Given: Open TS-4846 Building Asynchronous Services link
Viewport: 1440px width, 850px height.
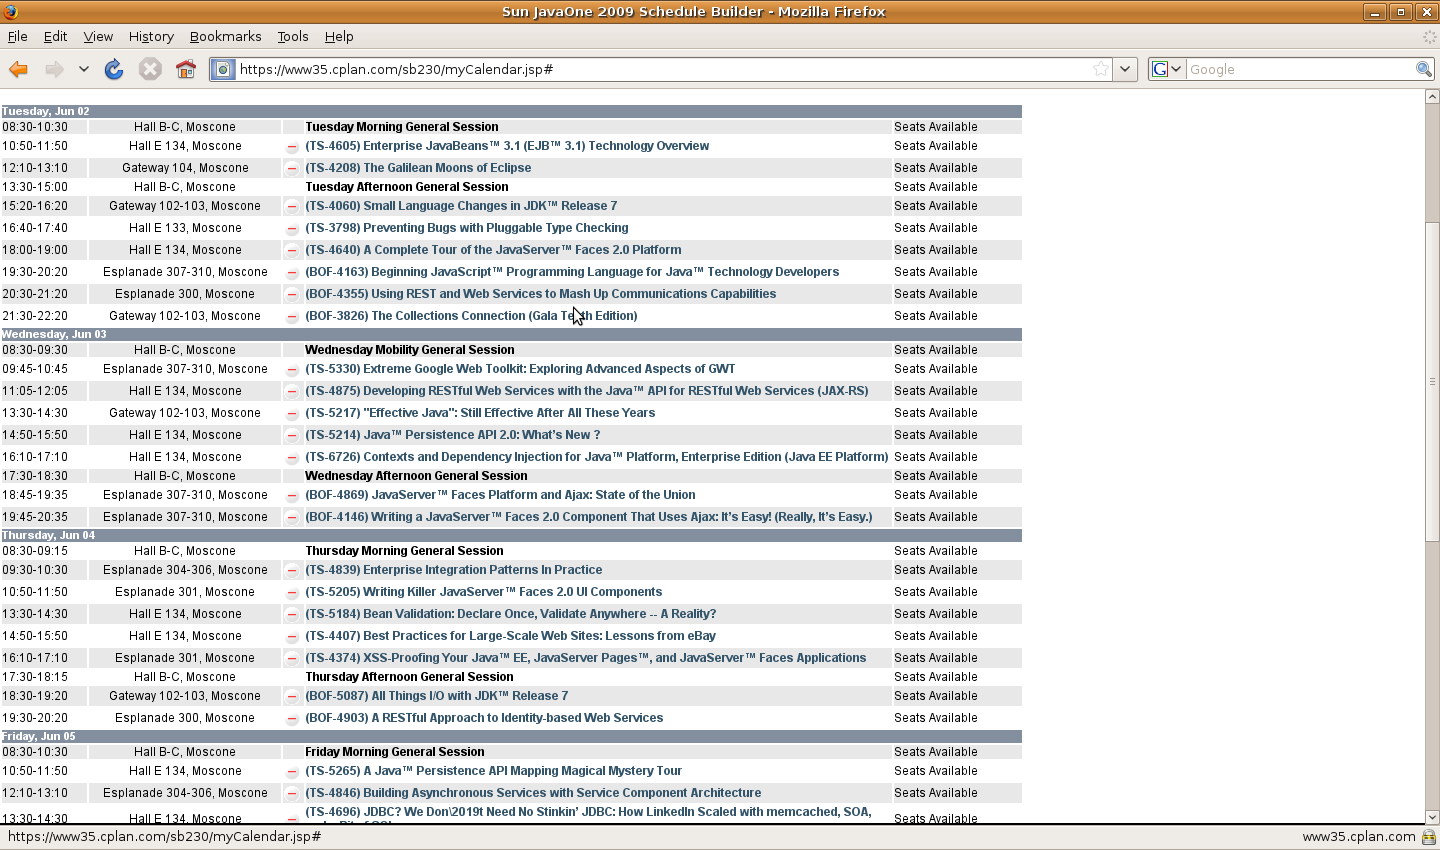Looking at the screenshot, I should click(533, 793).
